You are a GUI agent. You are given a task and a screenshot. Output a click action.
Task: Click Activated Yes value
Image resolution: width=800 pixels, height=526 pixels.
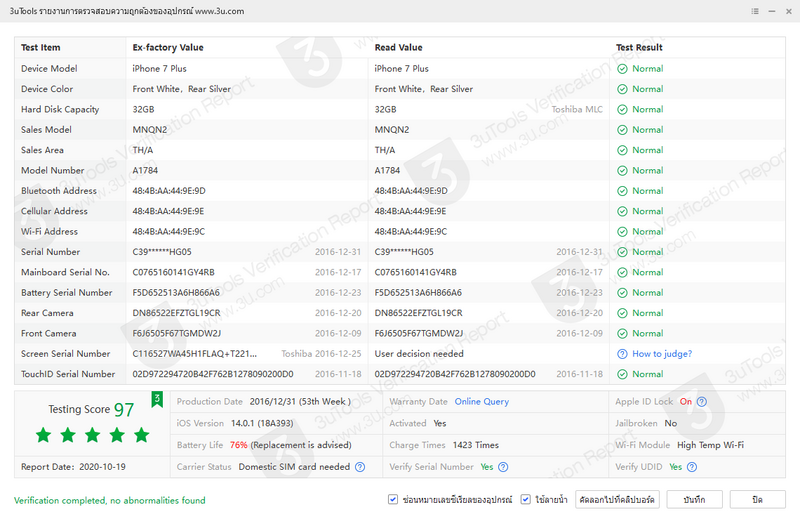point(440,423)
